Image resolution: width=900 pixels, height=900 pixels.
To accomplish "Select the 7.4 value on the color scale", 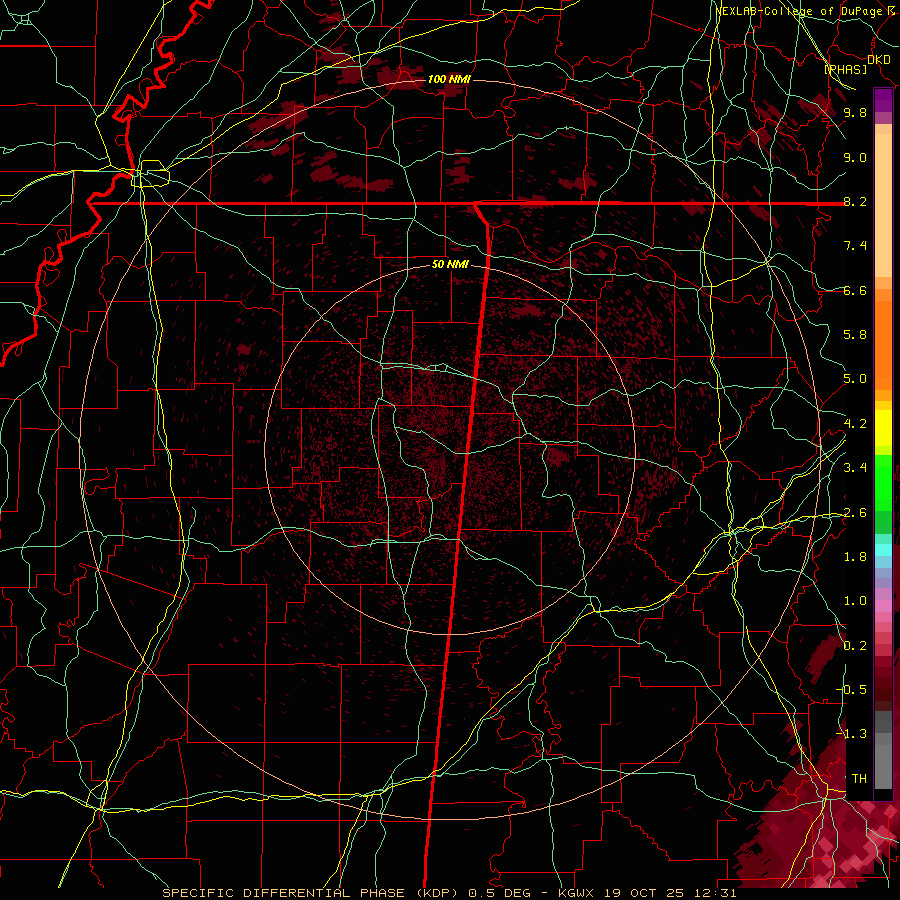I will (x=855, y=246).
